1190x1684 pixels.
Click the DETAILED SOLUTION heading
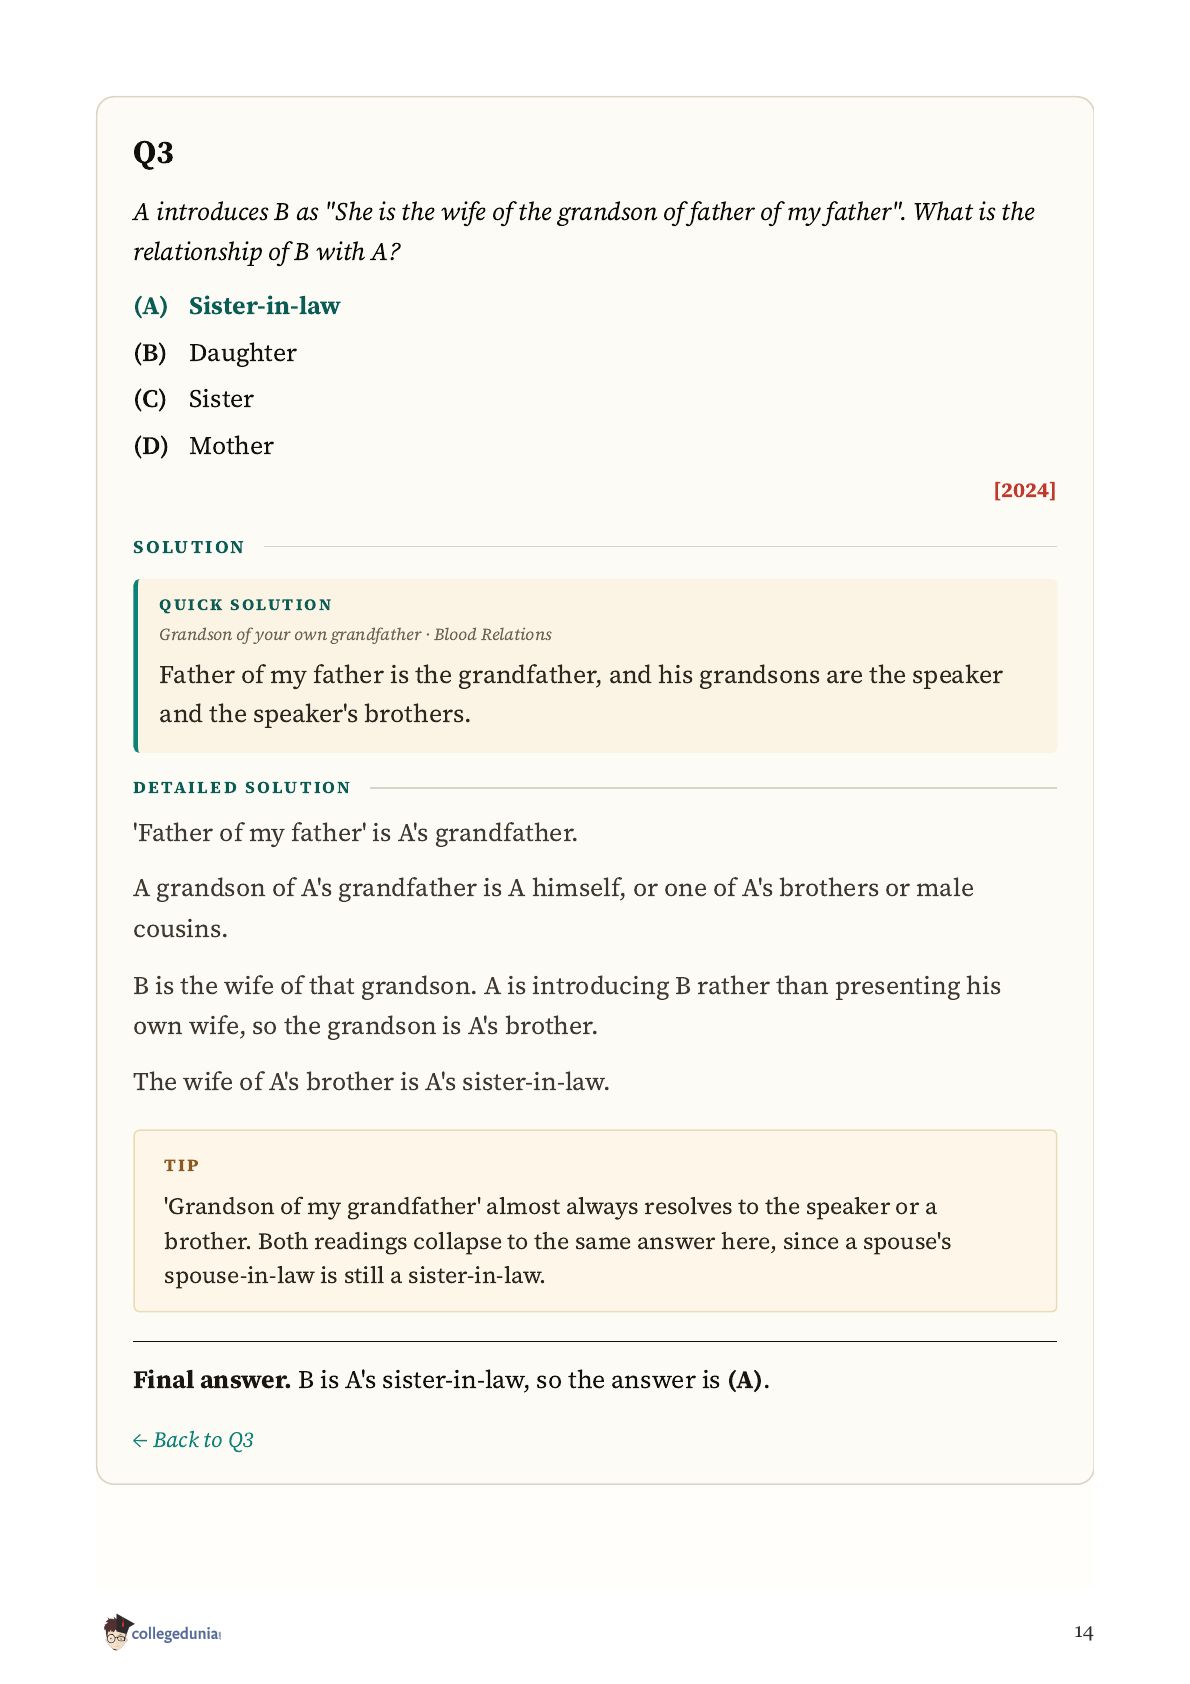[242, 788]
